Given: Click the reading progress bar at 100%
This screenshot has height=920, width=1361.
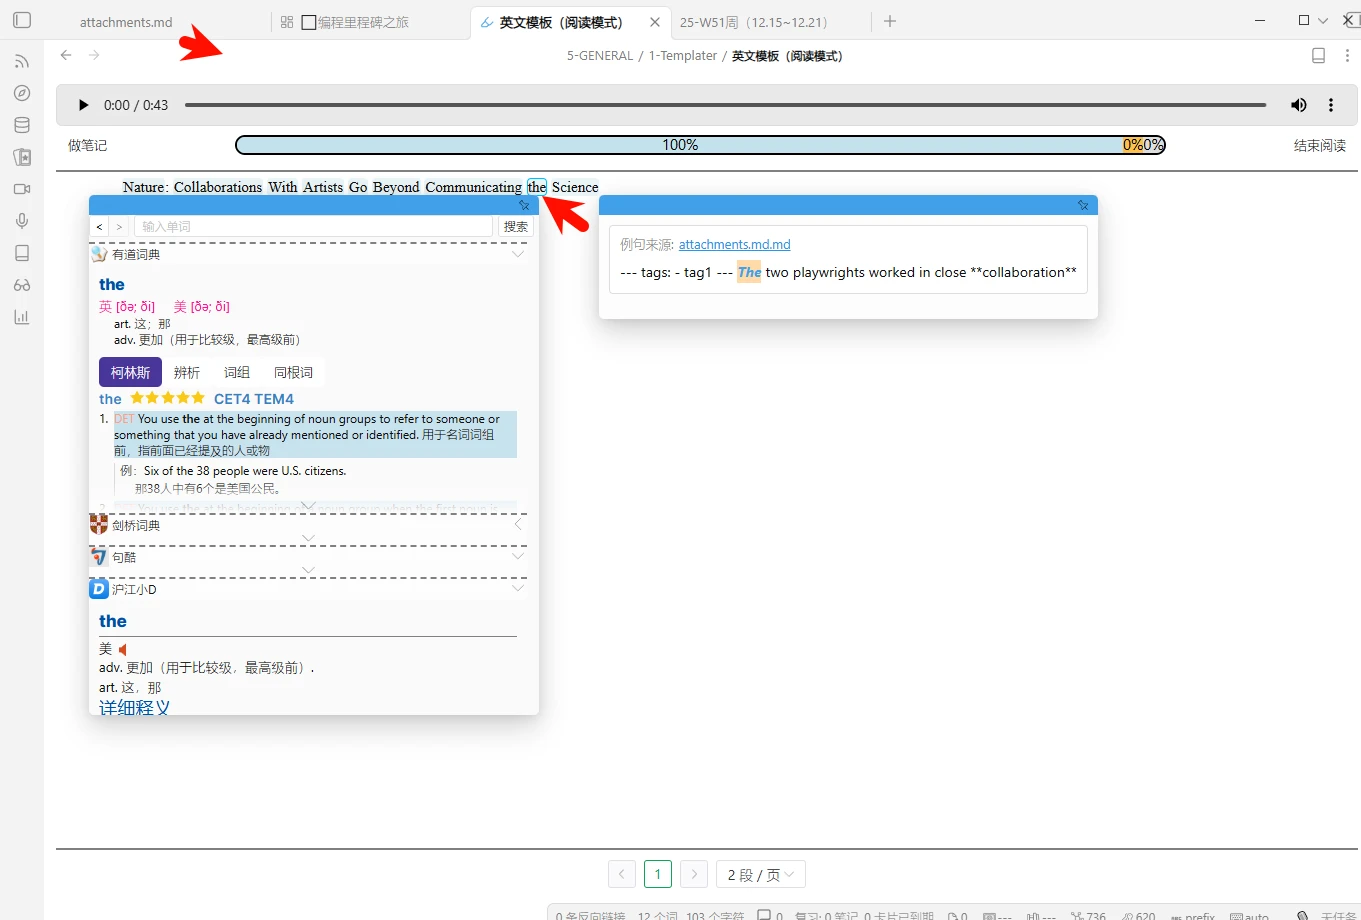Looking at the screenshot, I should (680, 145).
